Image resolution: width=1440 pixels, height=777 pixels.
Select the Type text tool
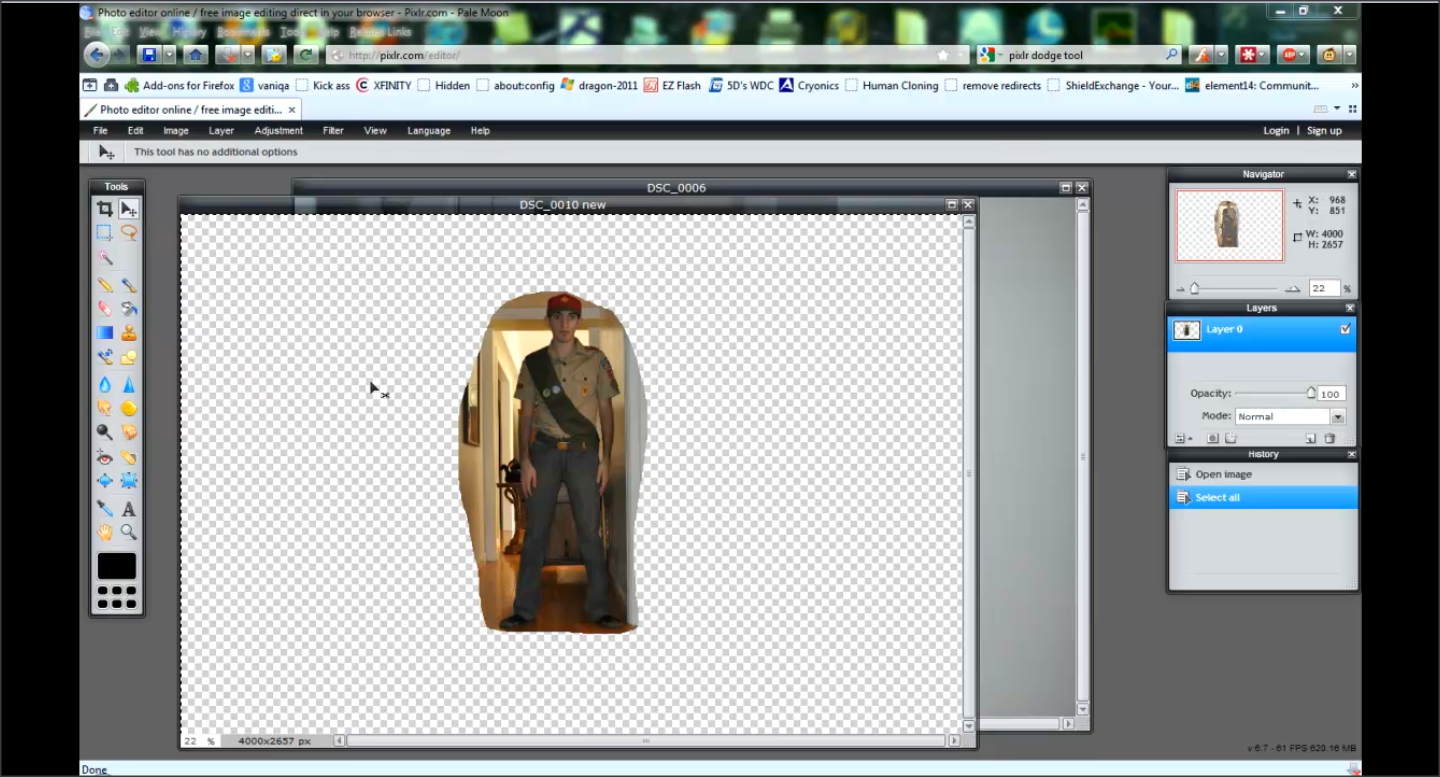tap(129, 508)
